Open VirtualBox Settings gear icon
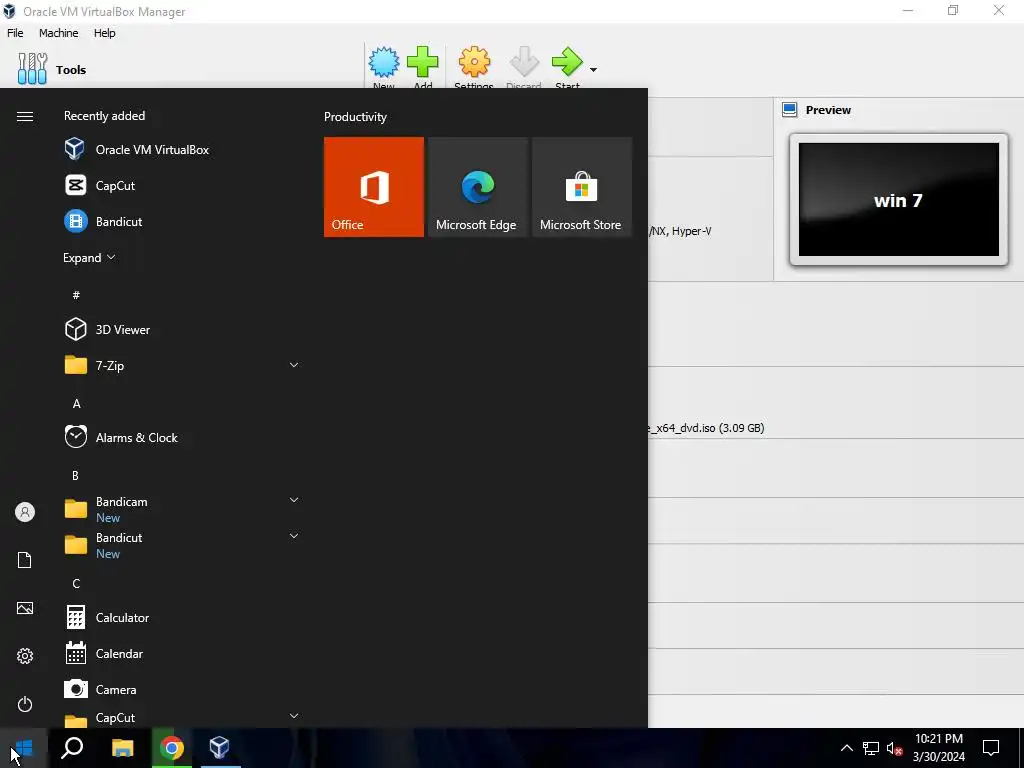Screen dimensions: 1024x768 [474, 62]
